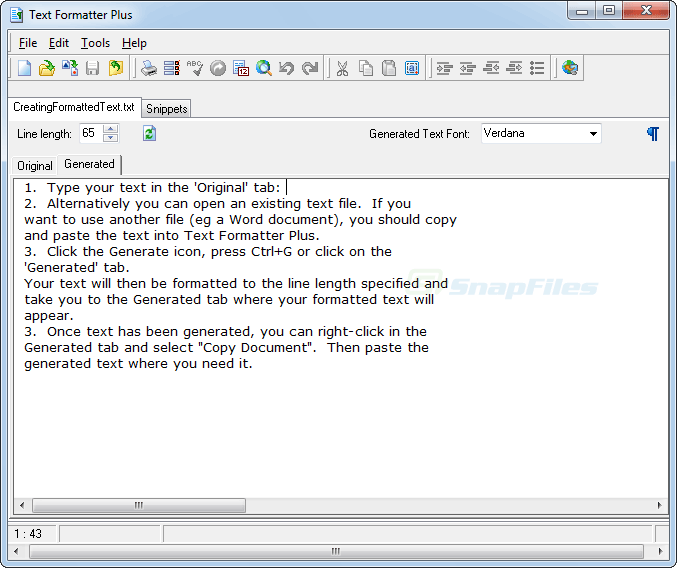Viewport: 677px width, 568px height.
Task: Toggle paragraph marks with the pilcrow icon
Action: point(653,133)
